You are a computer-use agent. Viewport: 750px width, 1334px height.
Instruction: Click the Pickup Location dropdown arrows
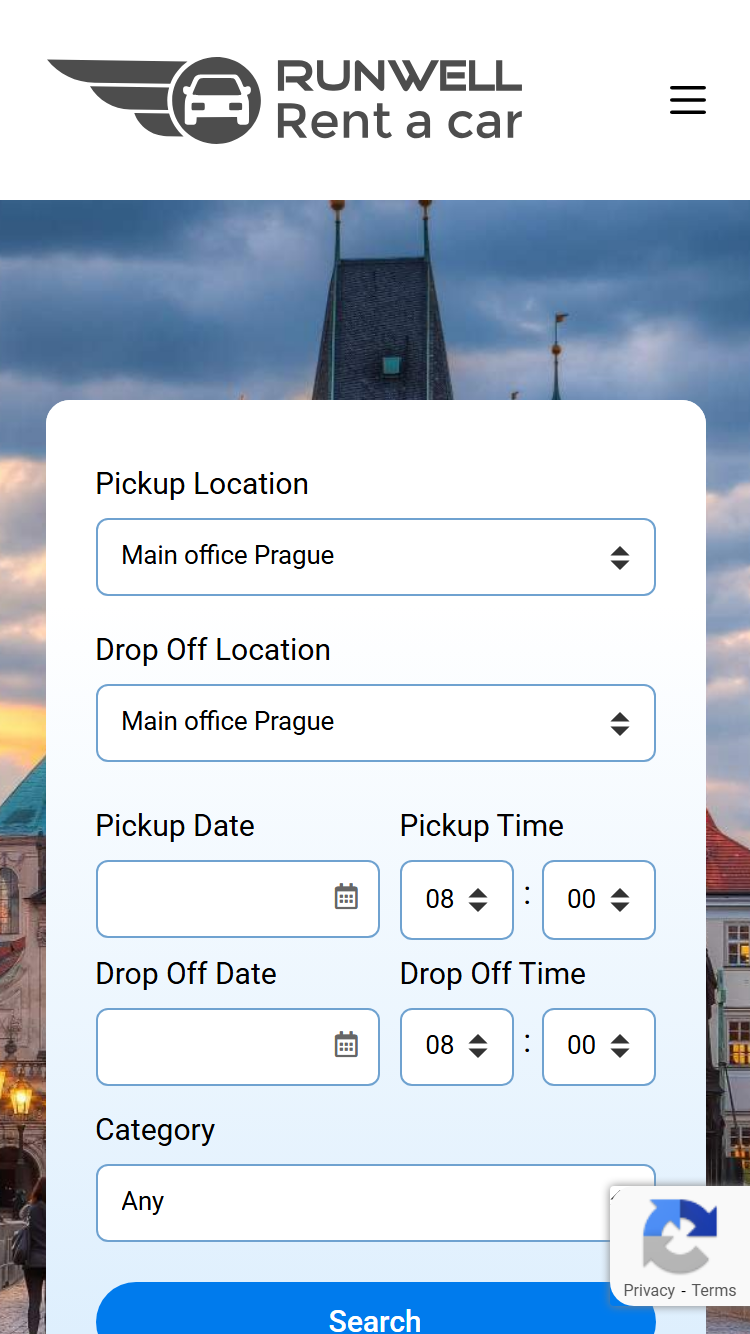pyautogui.click(x=620, y=558)
